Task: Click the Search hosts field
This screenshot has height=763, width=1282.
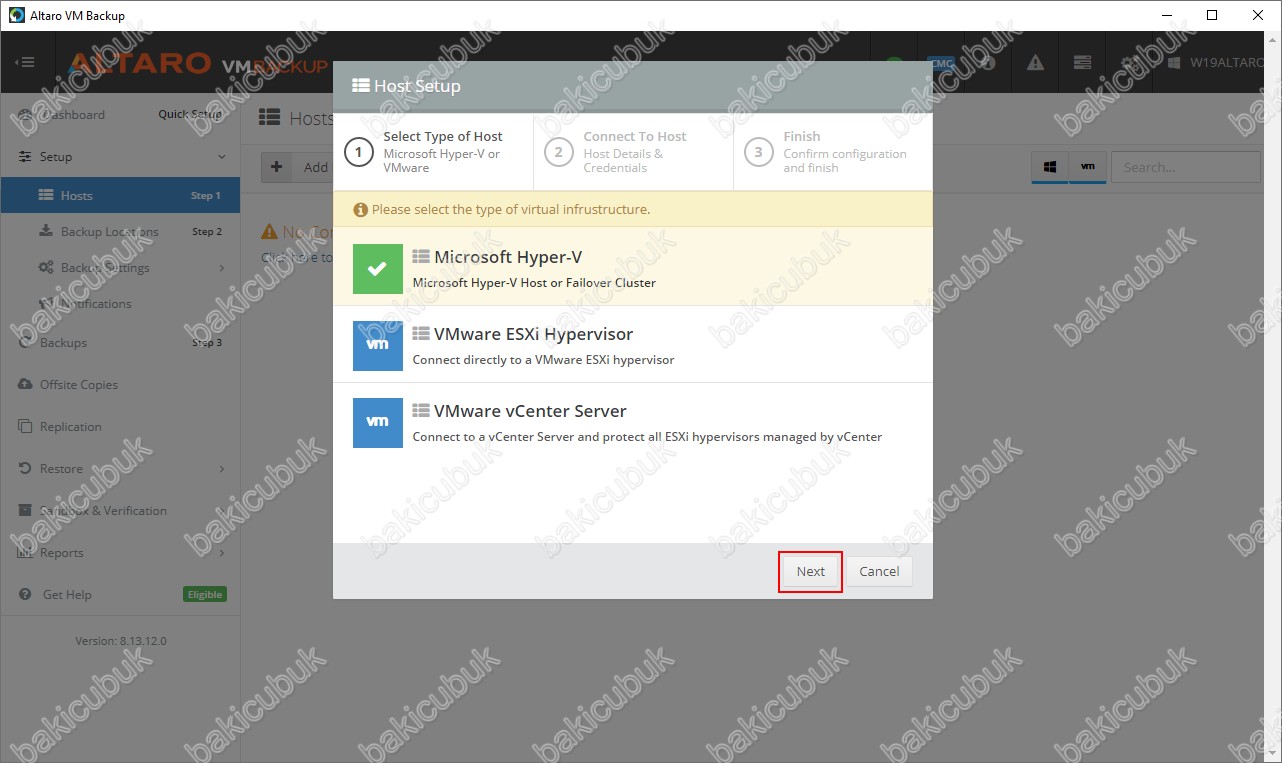Action: coord(1186,167)
